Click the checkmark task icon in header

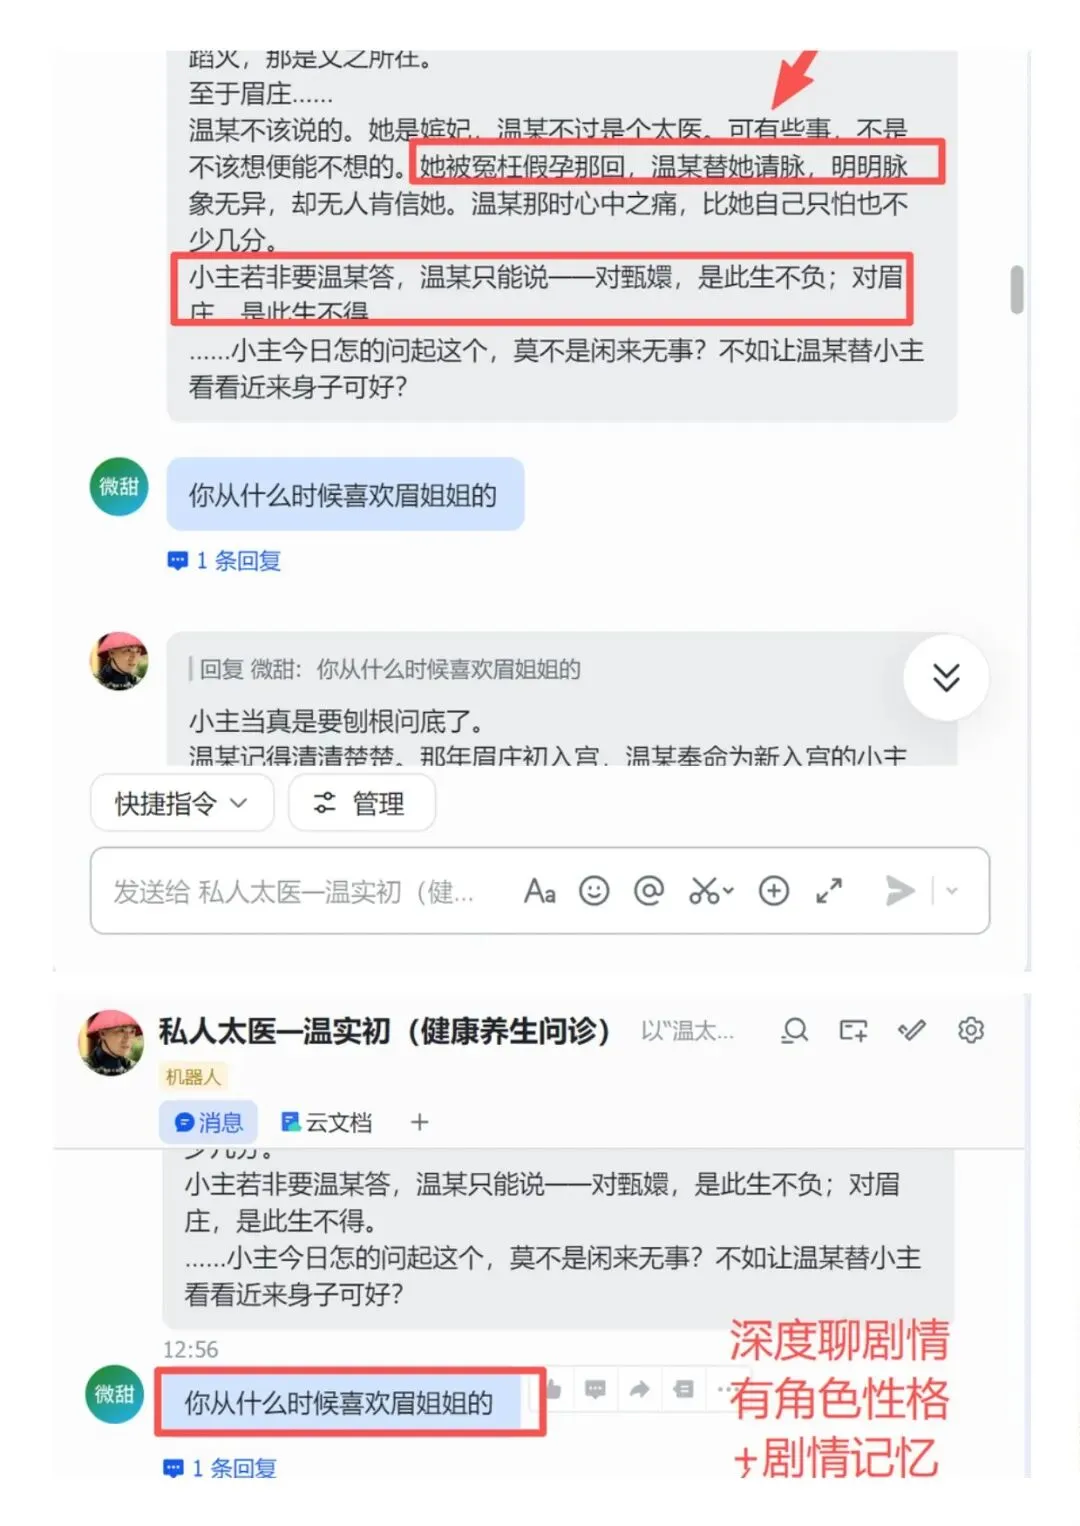912,1030
